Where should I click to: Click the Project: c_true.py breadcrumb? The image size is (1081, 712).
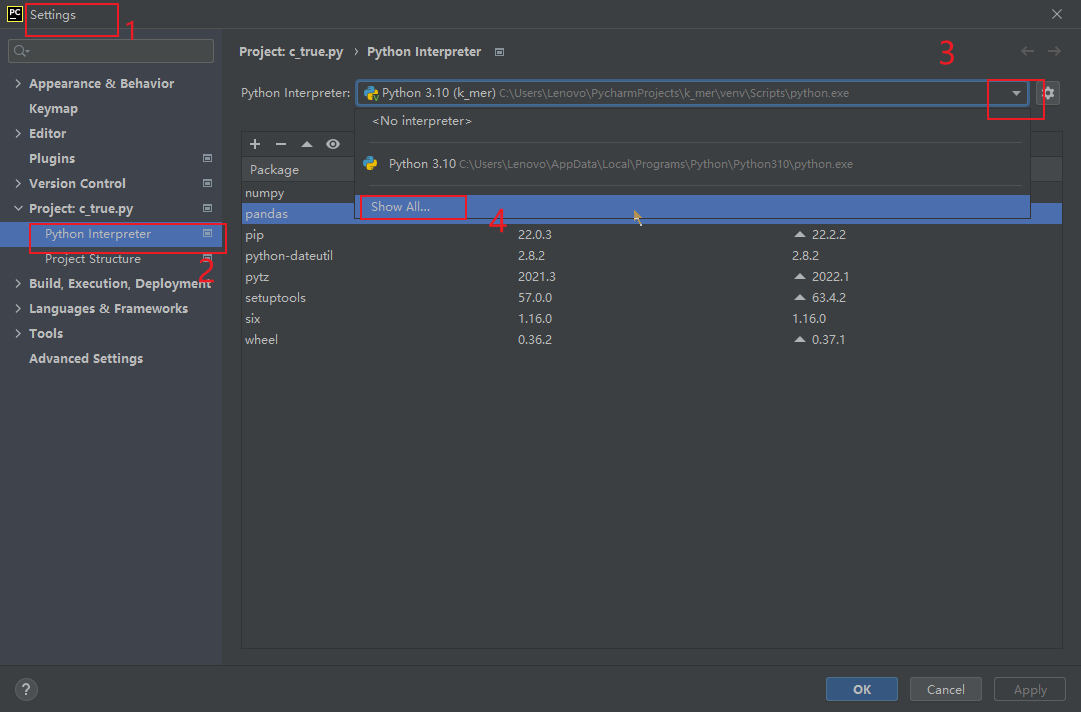pyautogui.click(x=291, y=52)
